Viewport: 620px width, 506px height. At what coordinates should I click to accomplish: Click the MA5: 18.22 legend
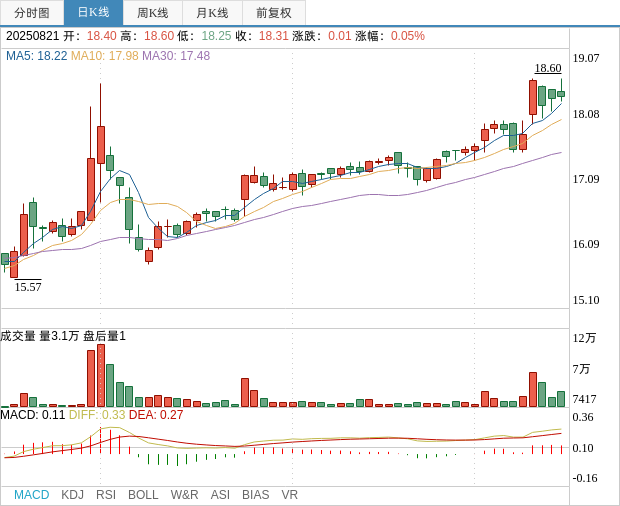[x=37, y=56]
